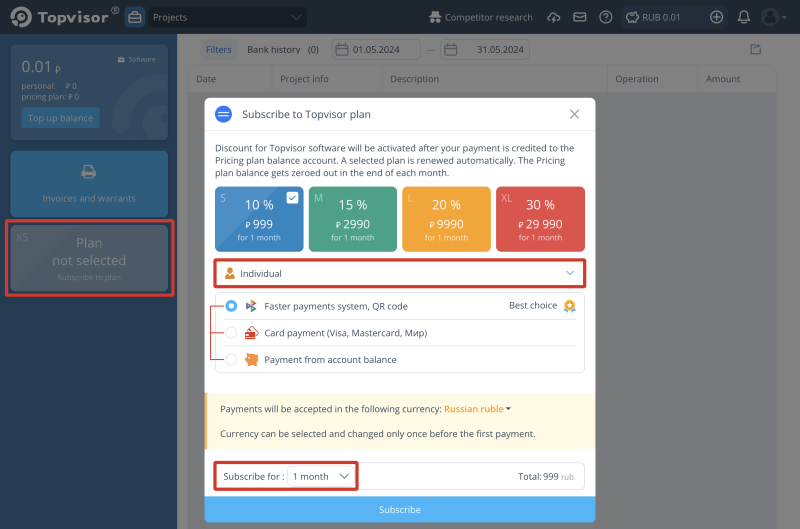
Task: Sort by the Date column header
Action: (x=206, y=79)
